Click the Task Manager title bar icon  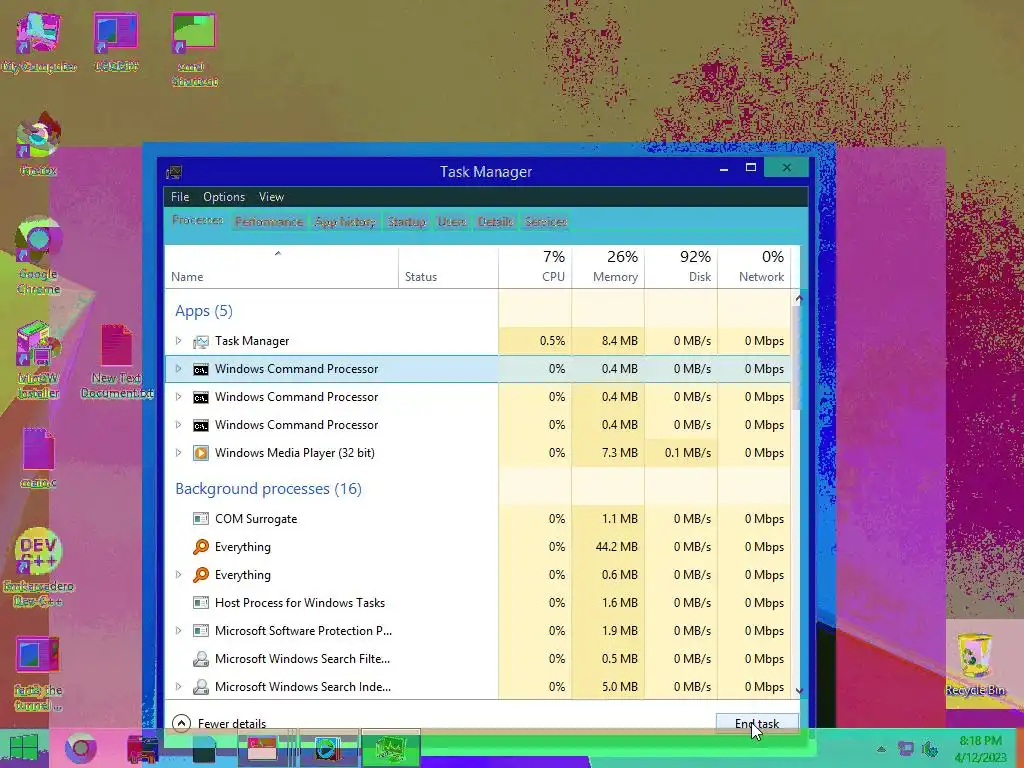pyautogui.click(x=174, y=172)
